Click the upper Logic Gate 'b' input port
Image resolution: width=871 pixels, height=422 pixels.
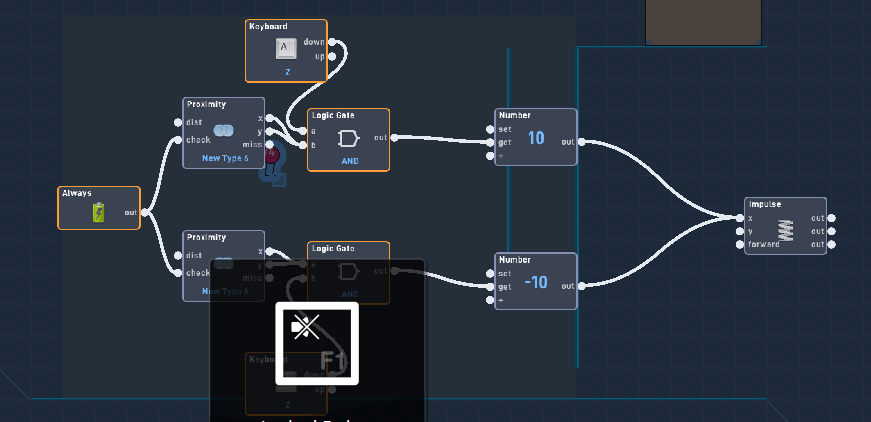(x=303, y=145)
